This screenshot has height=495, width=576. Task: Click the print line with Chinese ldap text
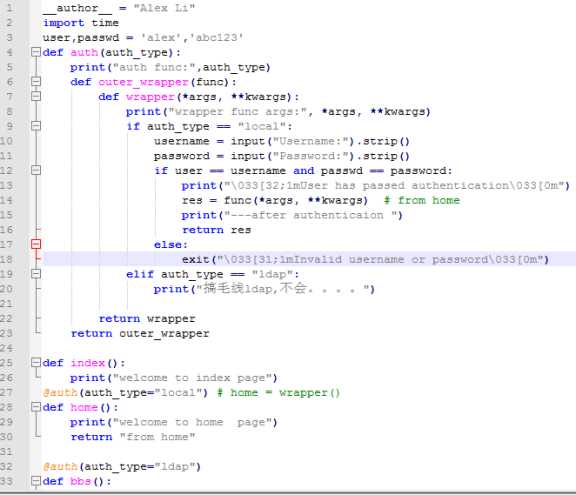[x=264, y=289]
